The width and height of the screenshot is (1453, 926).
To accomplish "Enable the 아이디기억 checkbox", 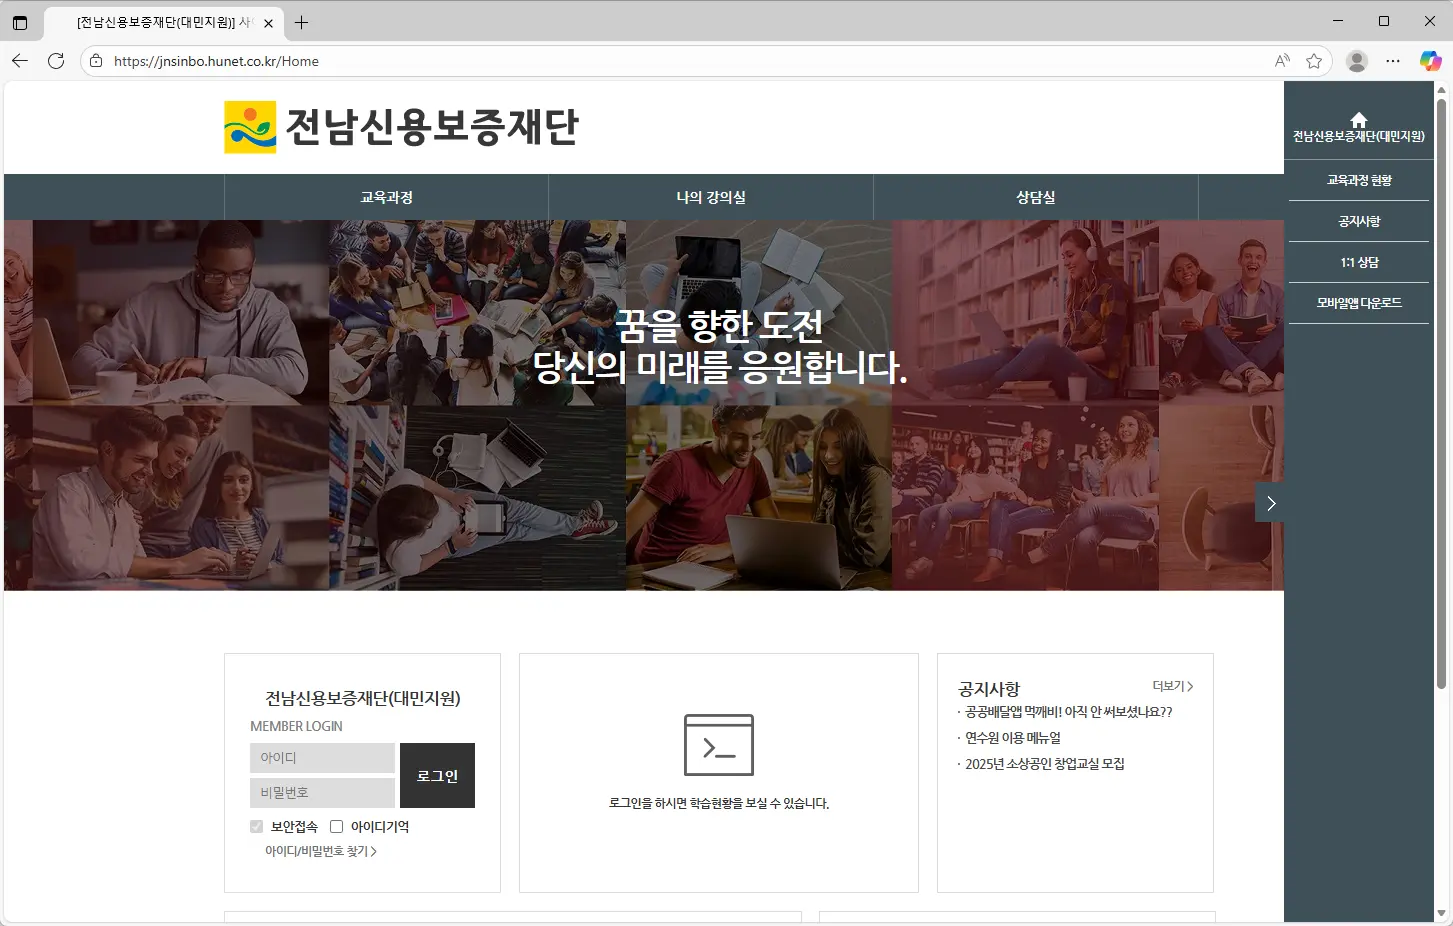I will (337, 826).
